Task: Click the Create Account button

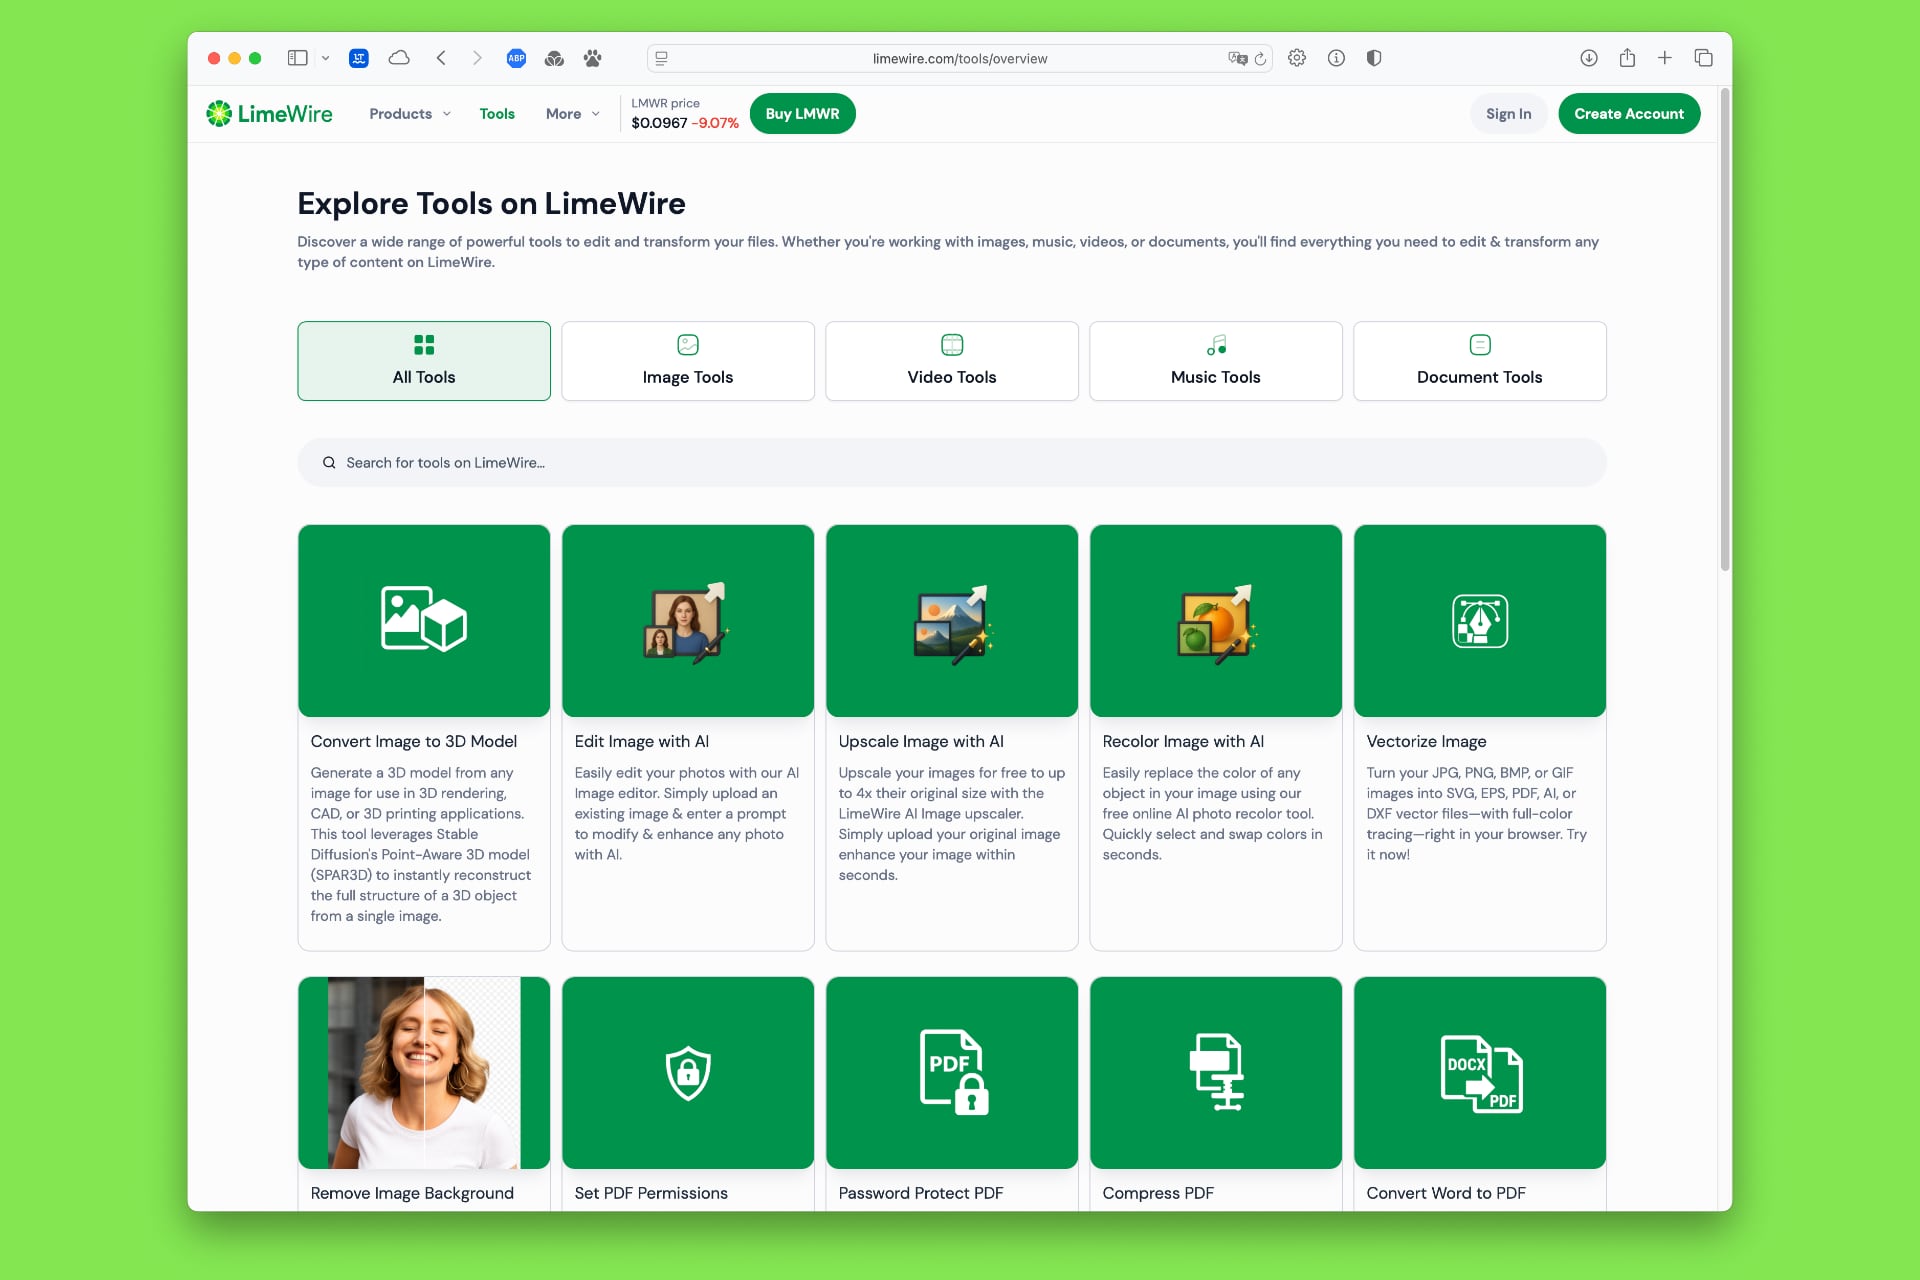Action: (1629, 113)
